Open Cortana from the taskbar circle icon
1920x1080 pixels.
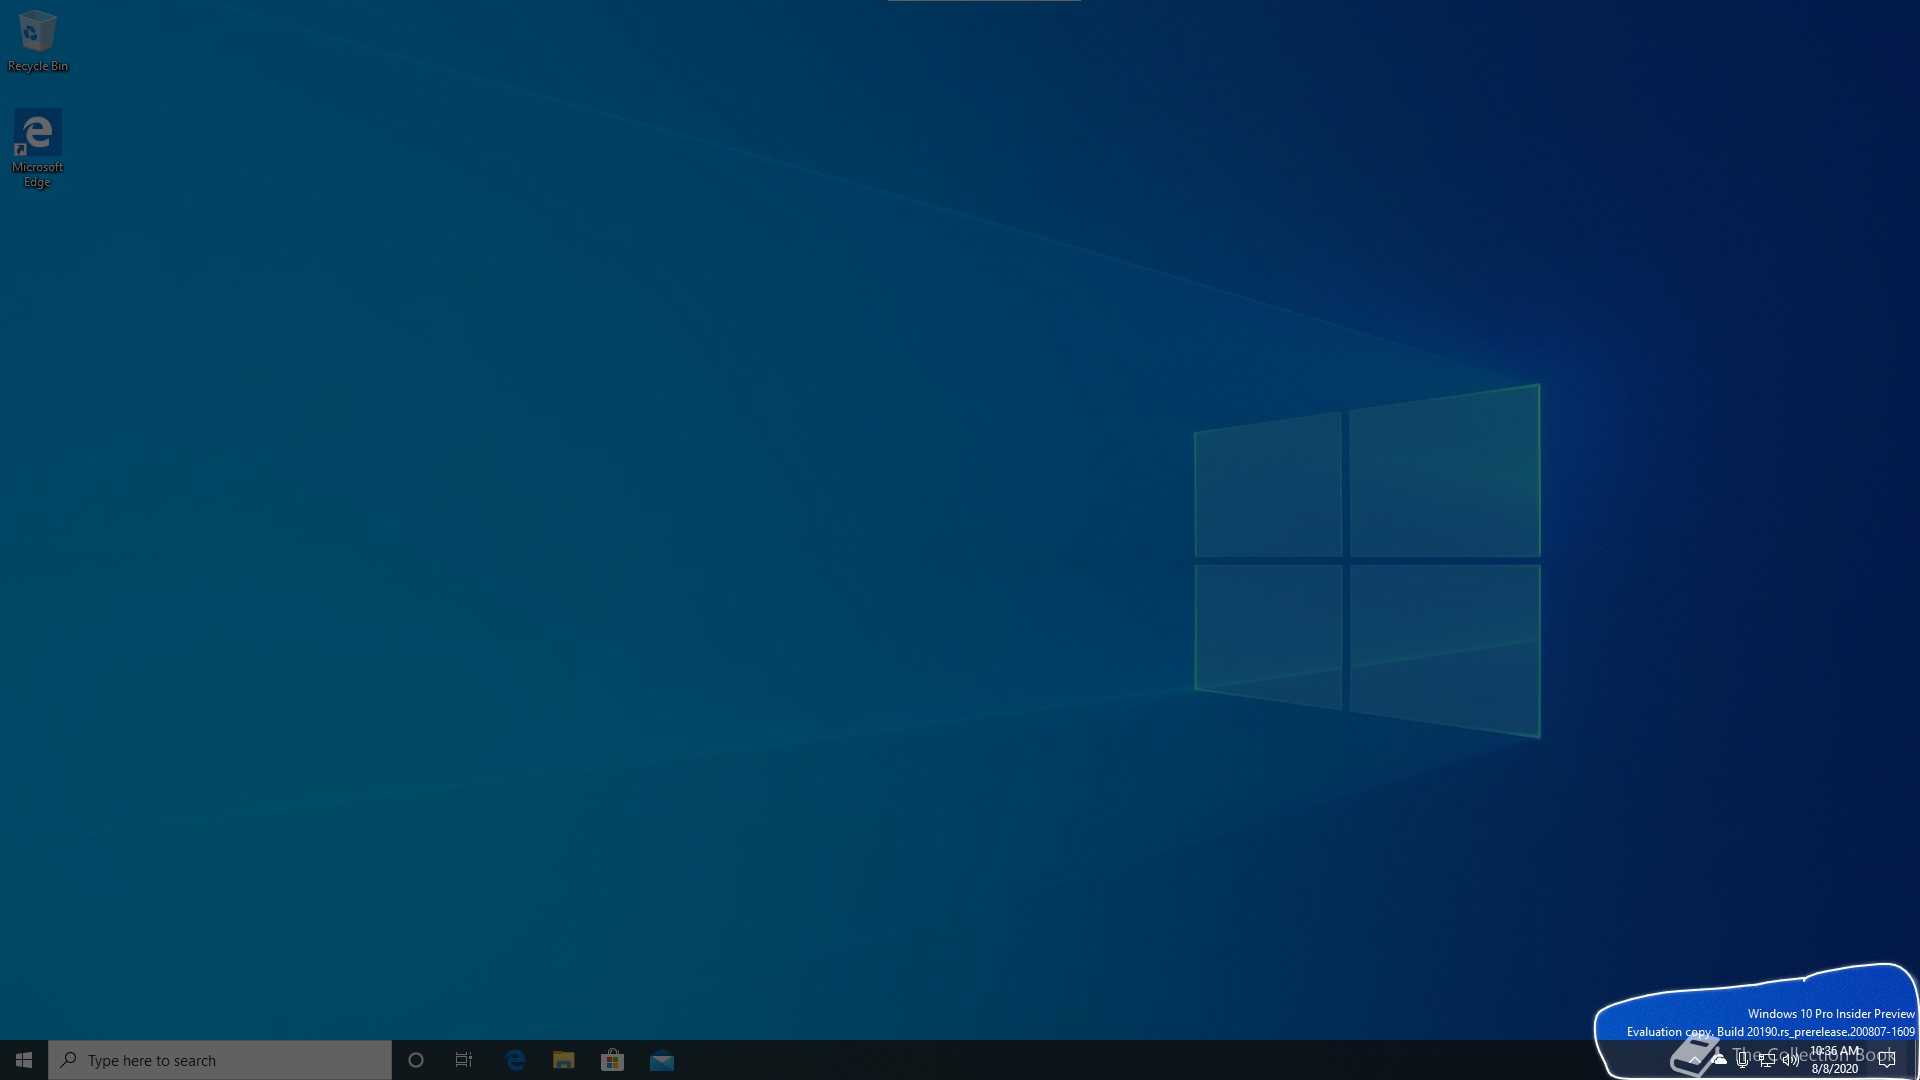pos(416,1060)
